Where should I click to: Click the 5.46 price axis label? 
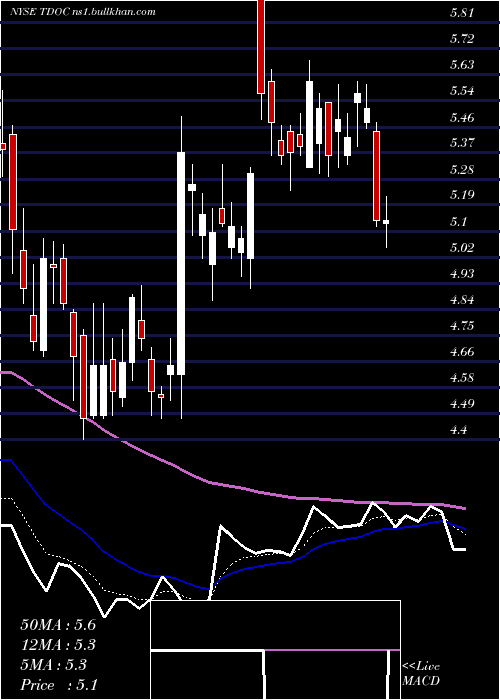point(462,117)
